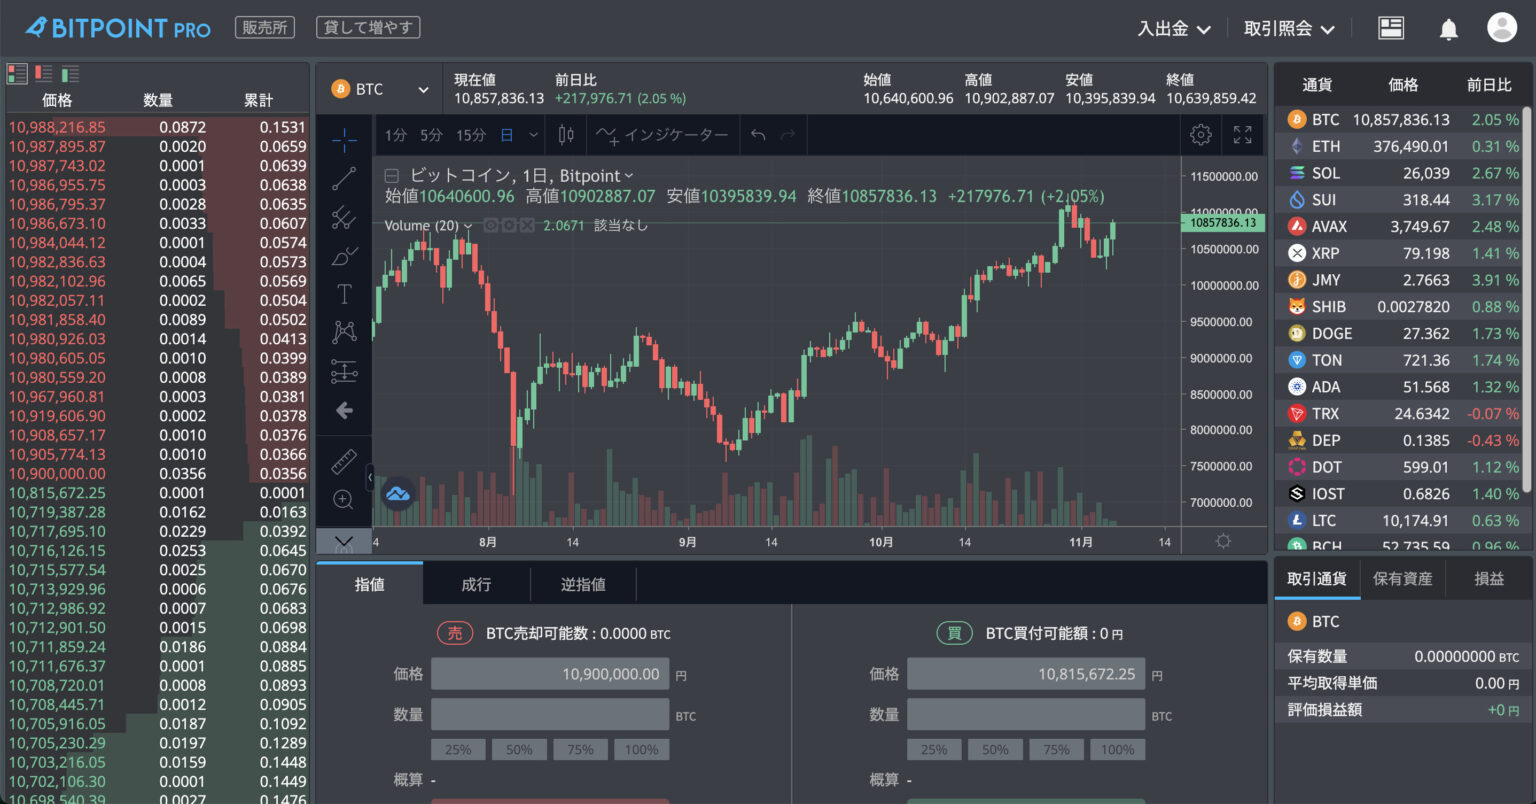Select the magnifier zoom tool
Screen dimensions: 1536x804
point(344,499)
